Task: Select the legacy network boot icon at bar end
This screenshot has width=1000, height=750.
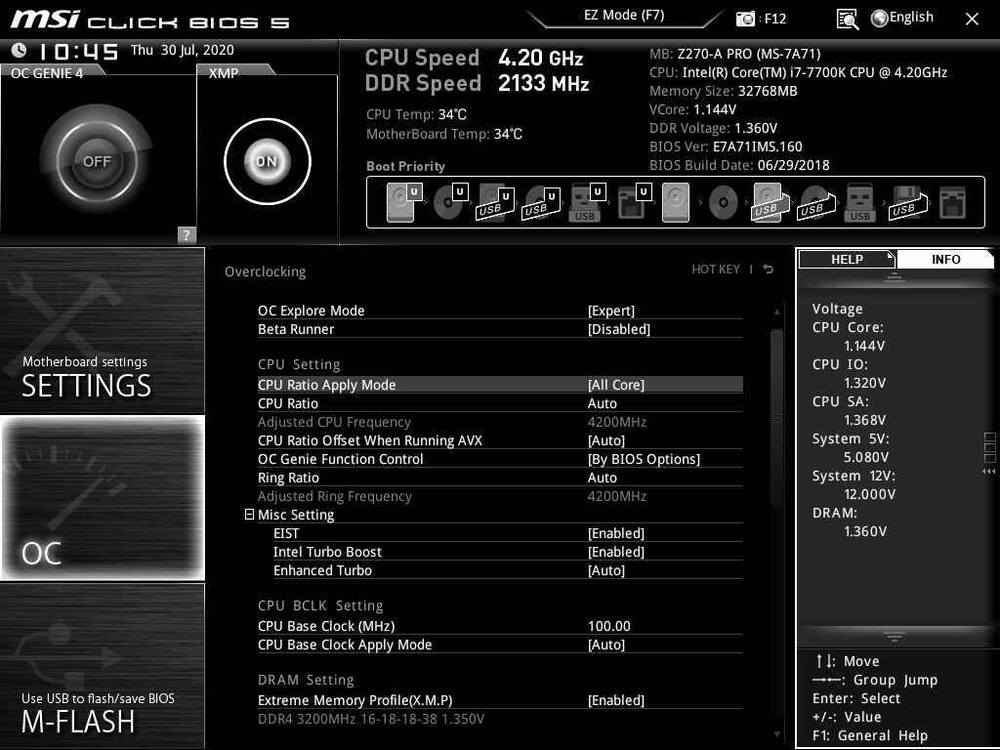Action: click(953, 203)
